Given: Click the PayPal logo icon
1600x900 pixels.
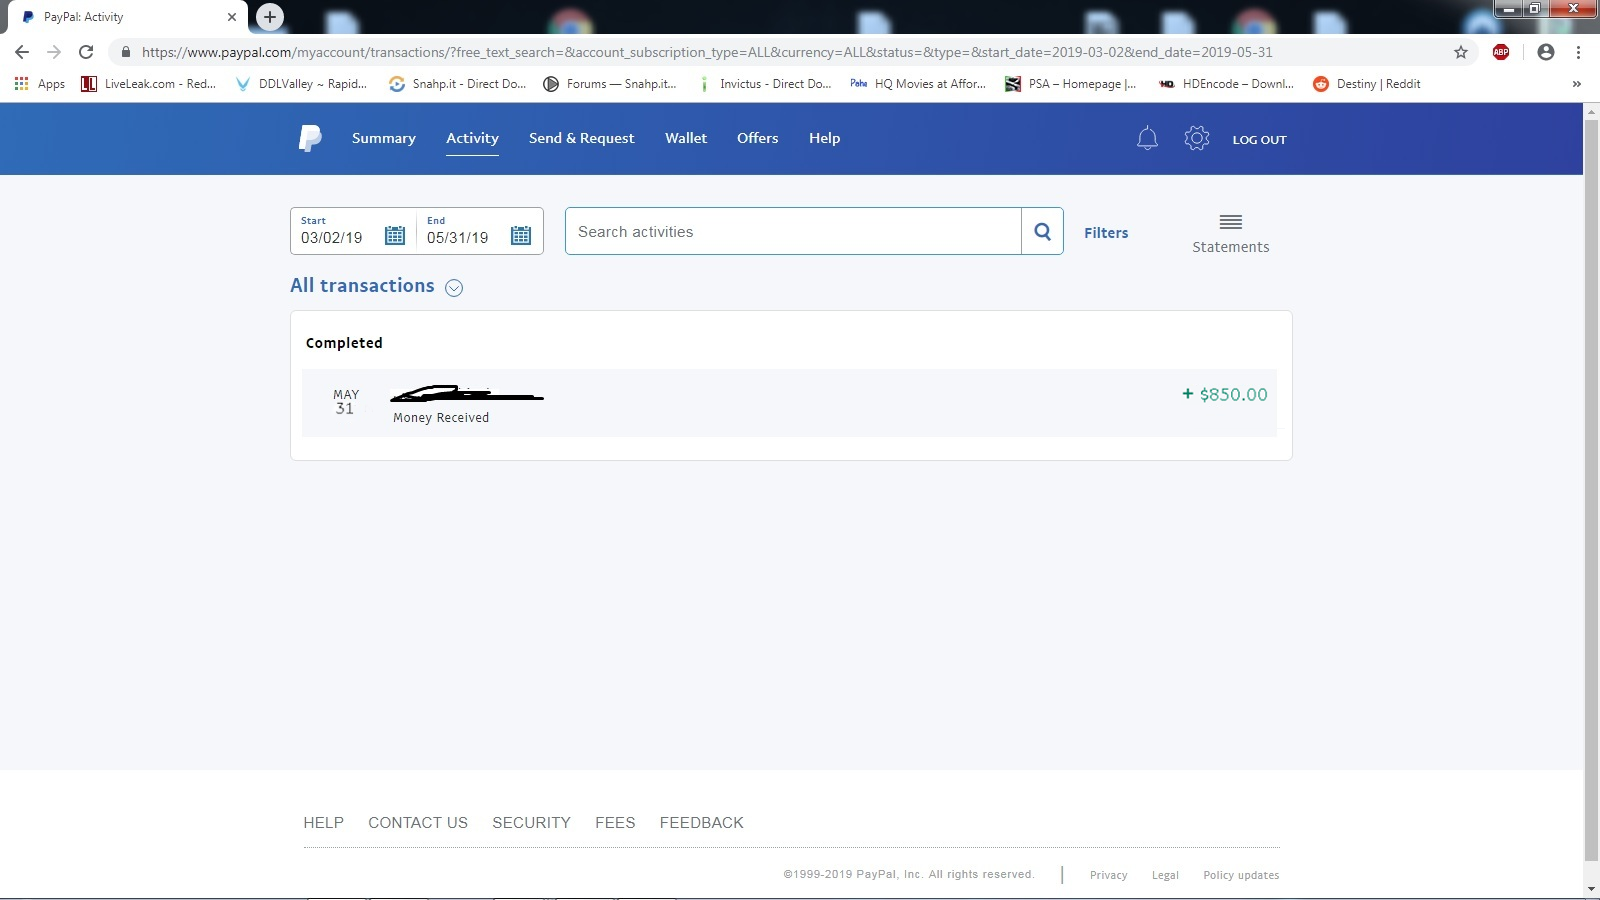Looking at the screenshot, I should click(x=310, y=138).
